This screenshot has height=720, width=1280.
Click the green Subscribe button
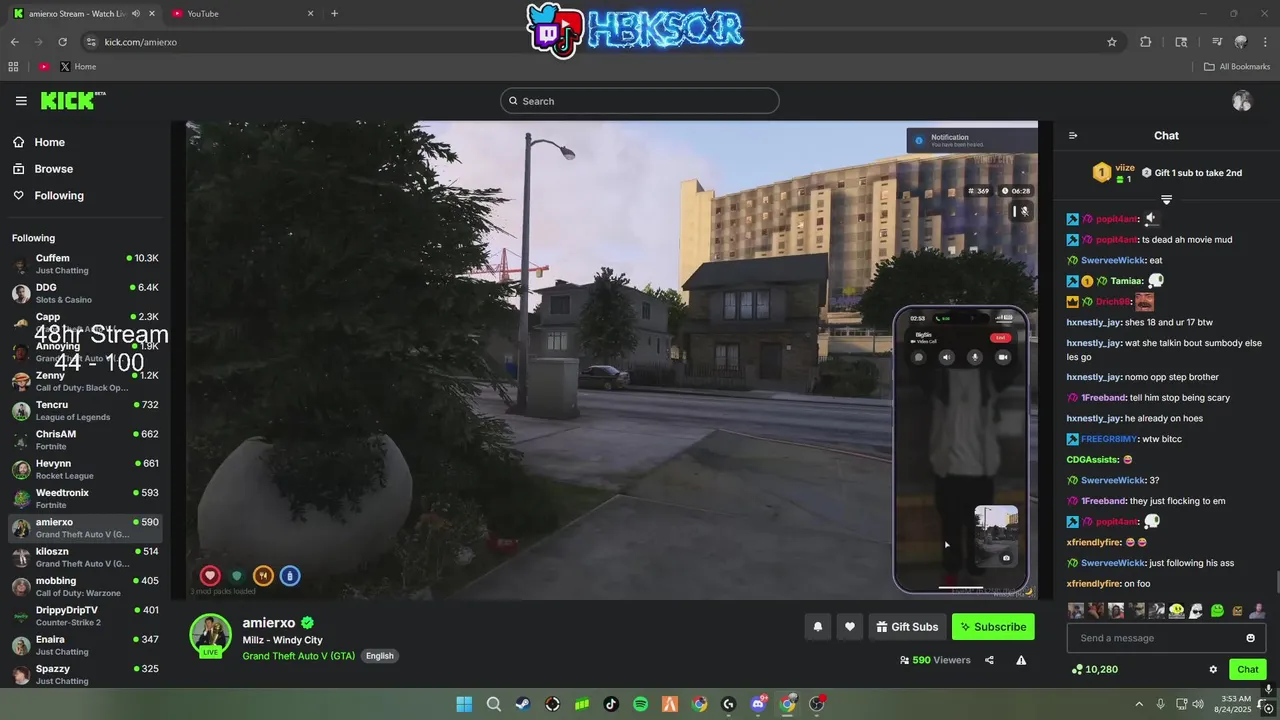click(x=993, y=627)
